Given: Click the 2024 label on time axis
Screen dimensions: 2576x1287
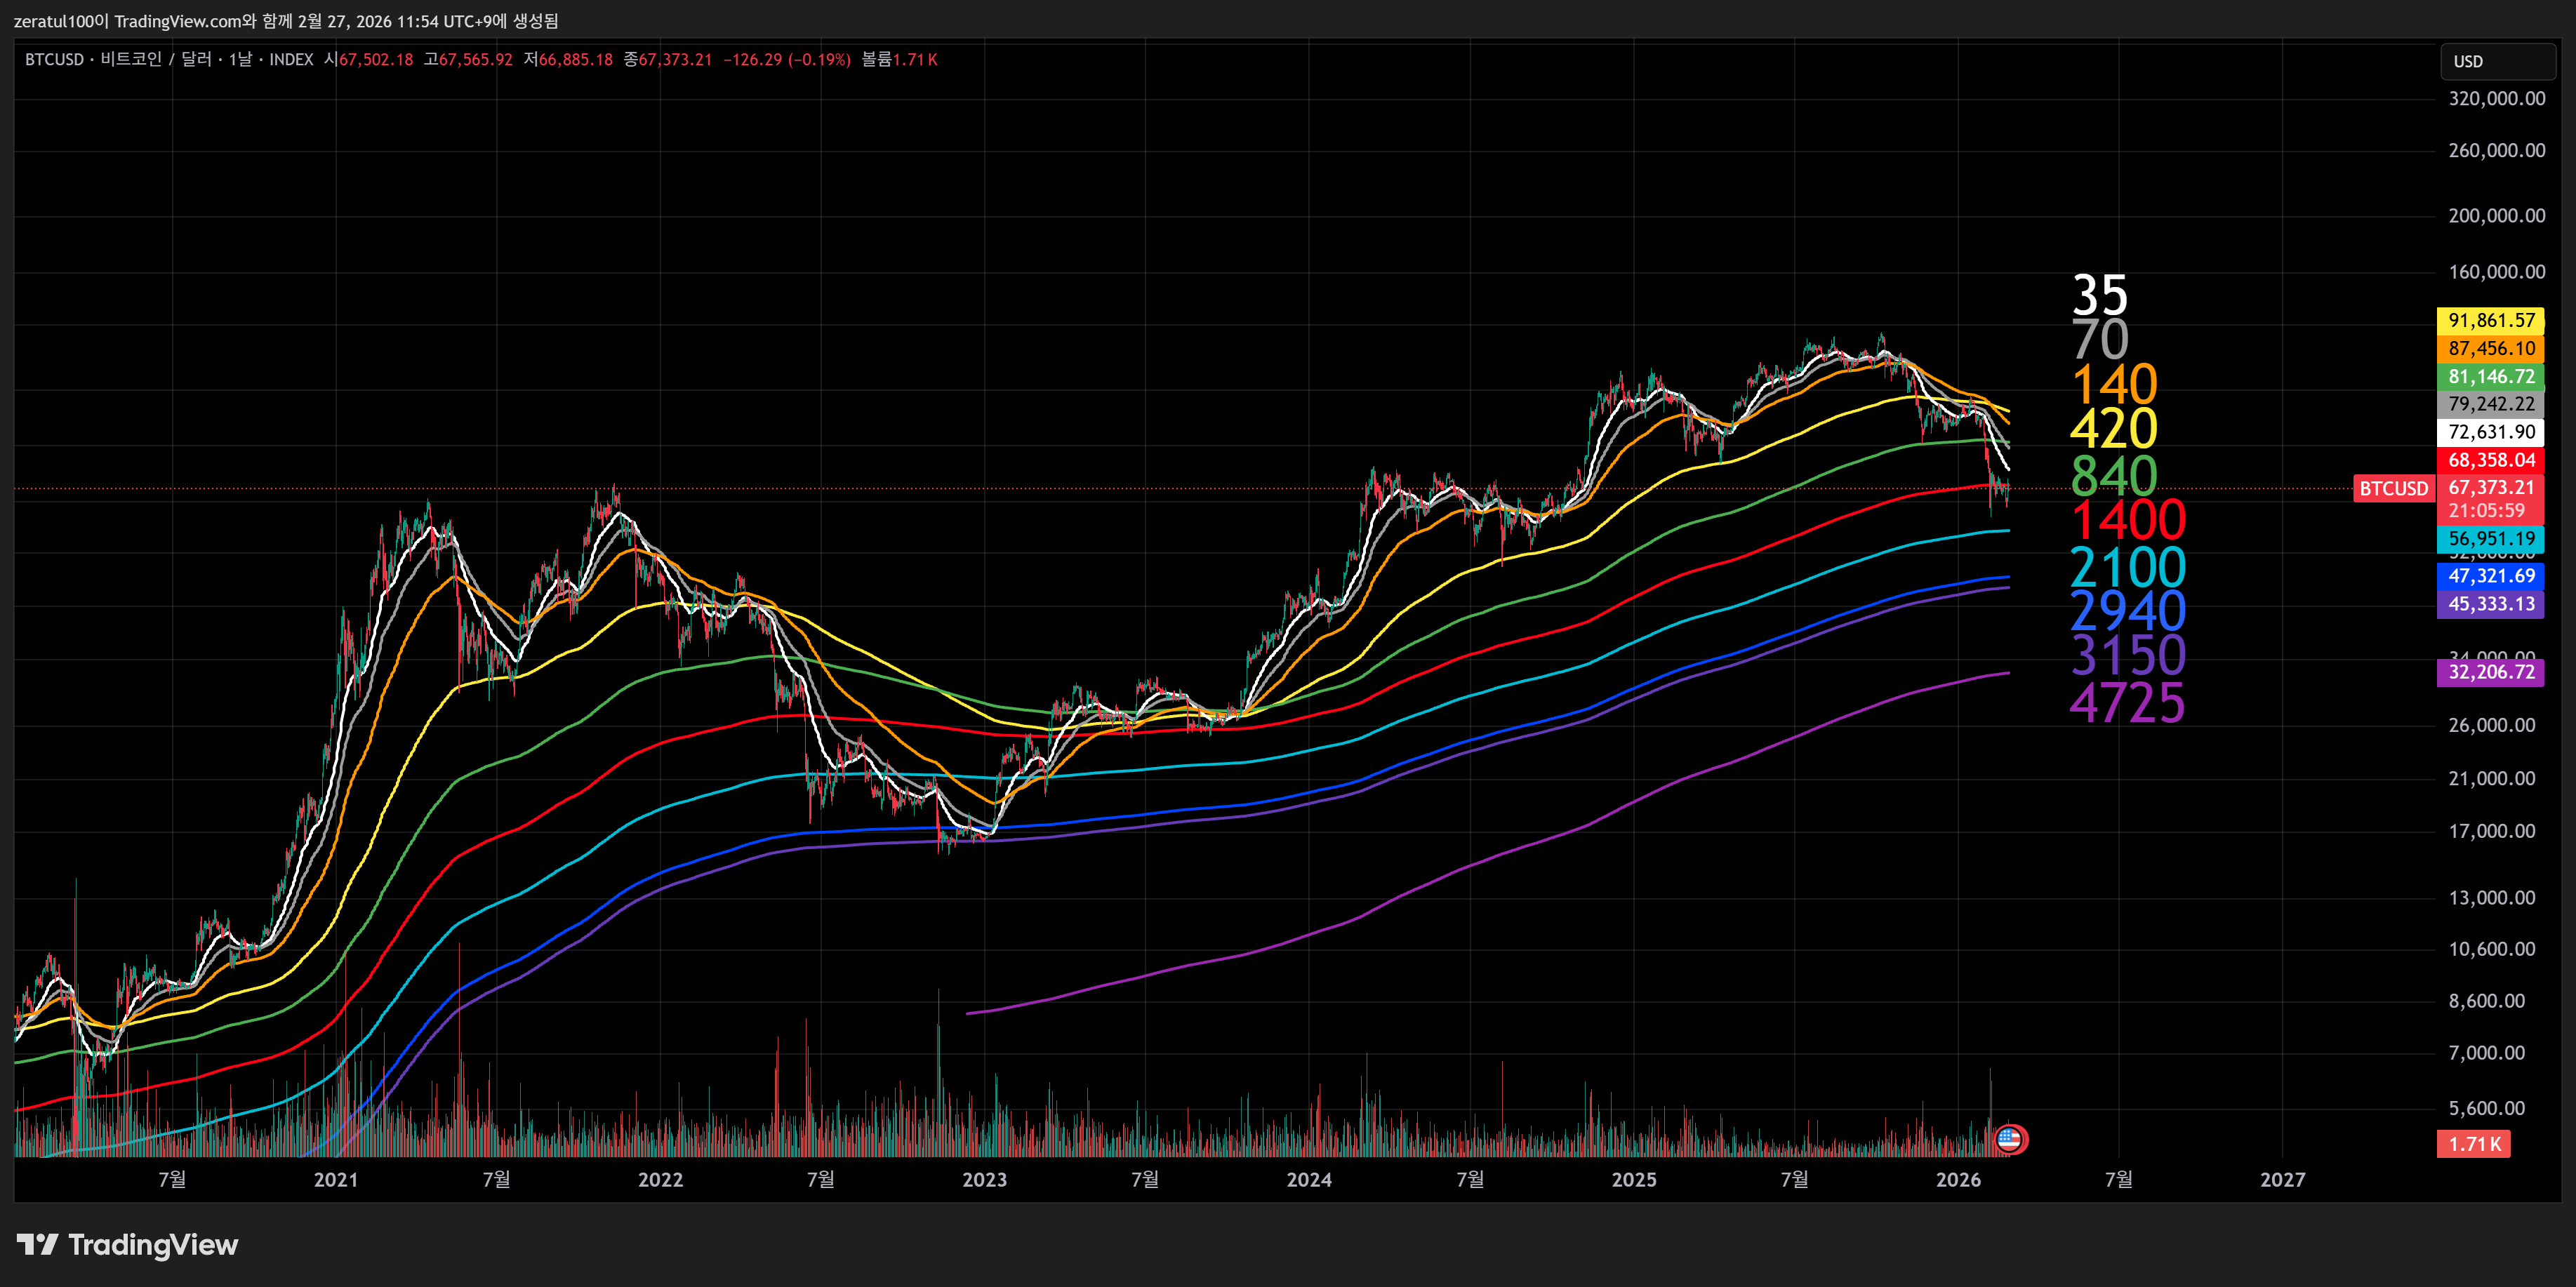Looking at the screenshot, I should (x=1309, y=1180).
